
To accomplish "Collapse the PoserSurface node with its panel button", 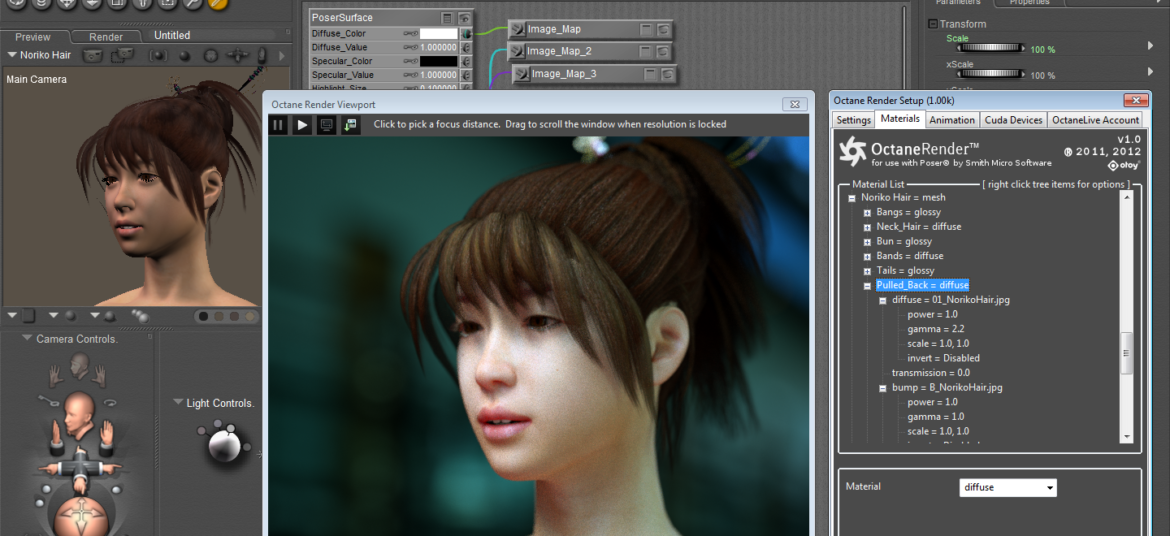I will [447, 18].
